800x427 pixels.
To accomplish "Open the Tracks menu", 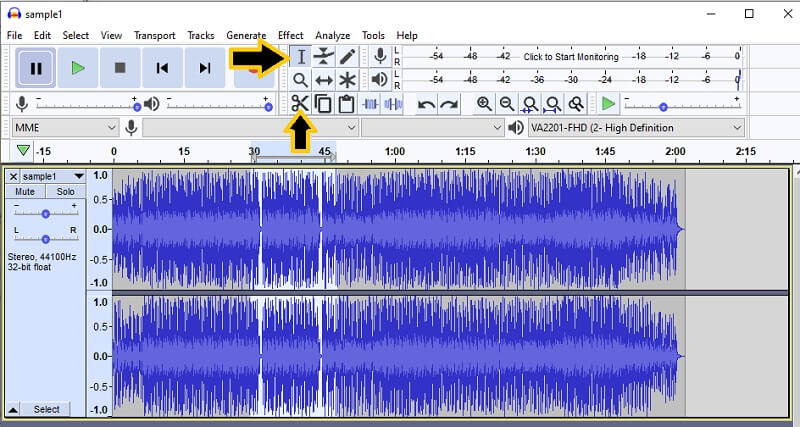I will click(201, 35).
